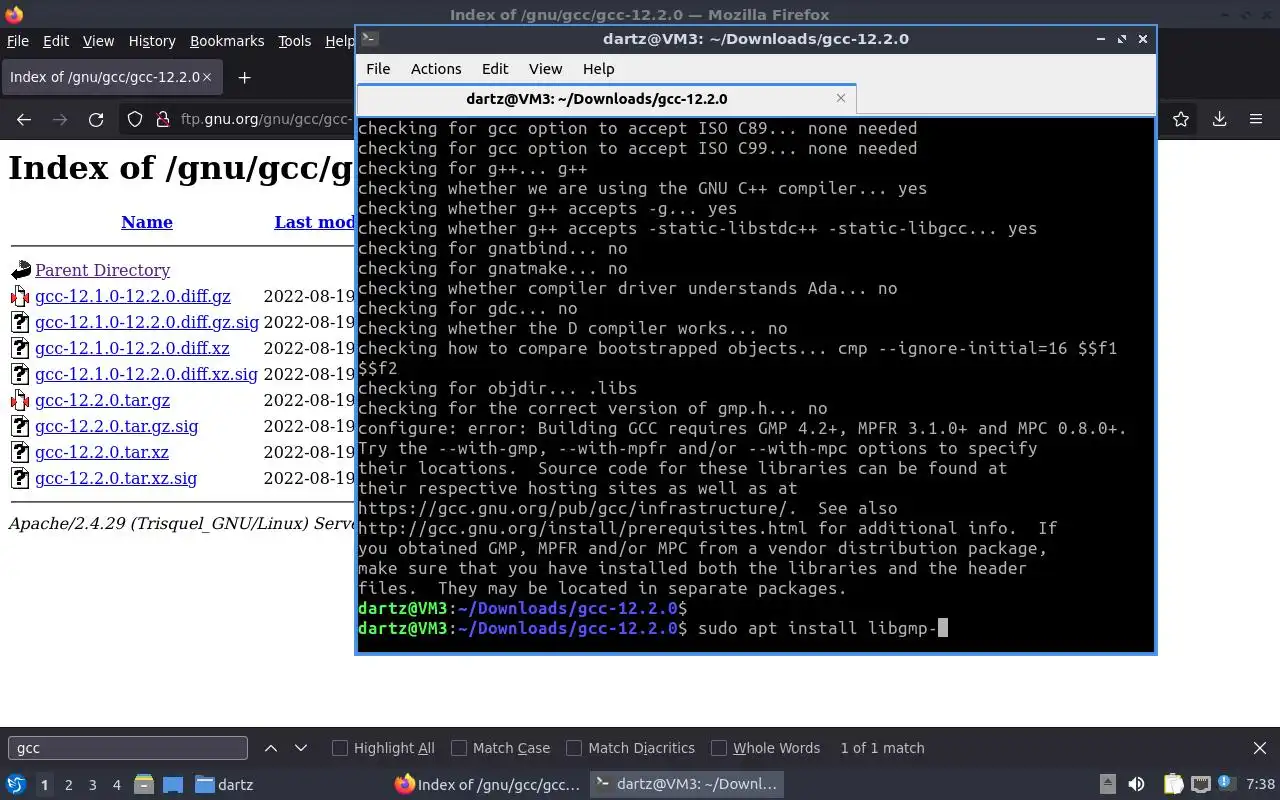1280x800 pixels.
Task: Reload the Firefox page
Action: (x=96, y=119)
